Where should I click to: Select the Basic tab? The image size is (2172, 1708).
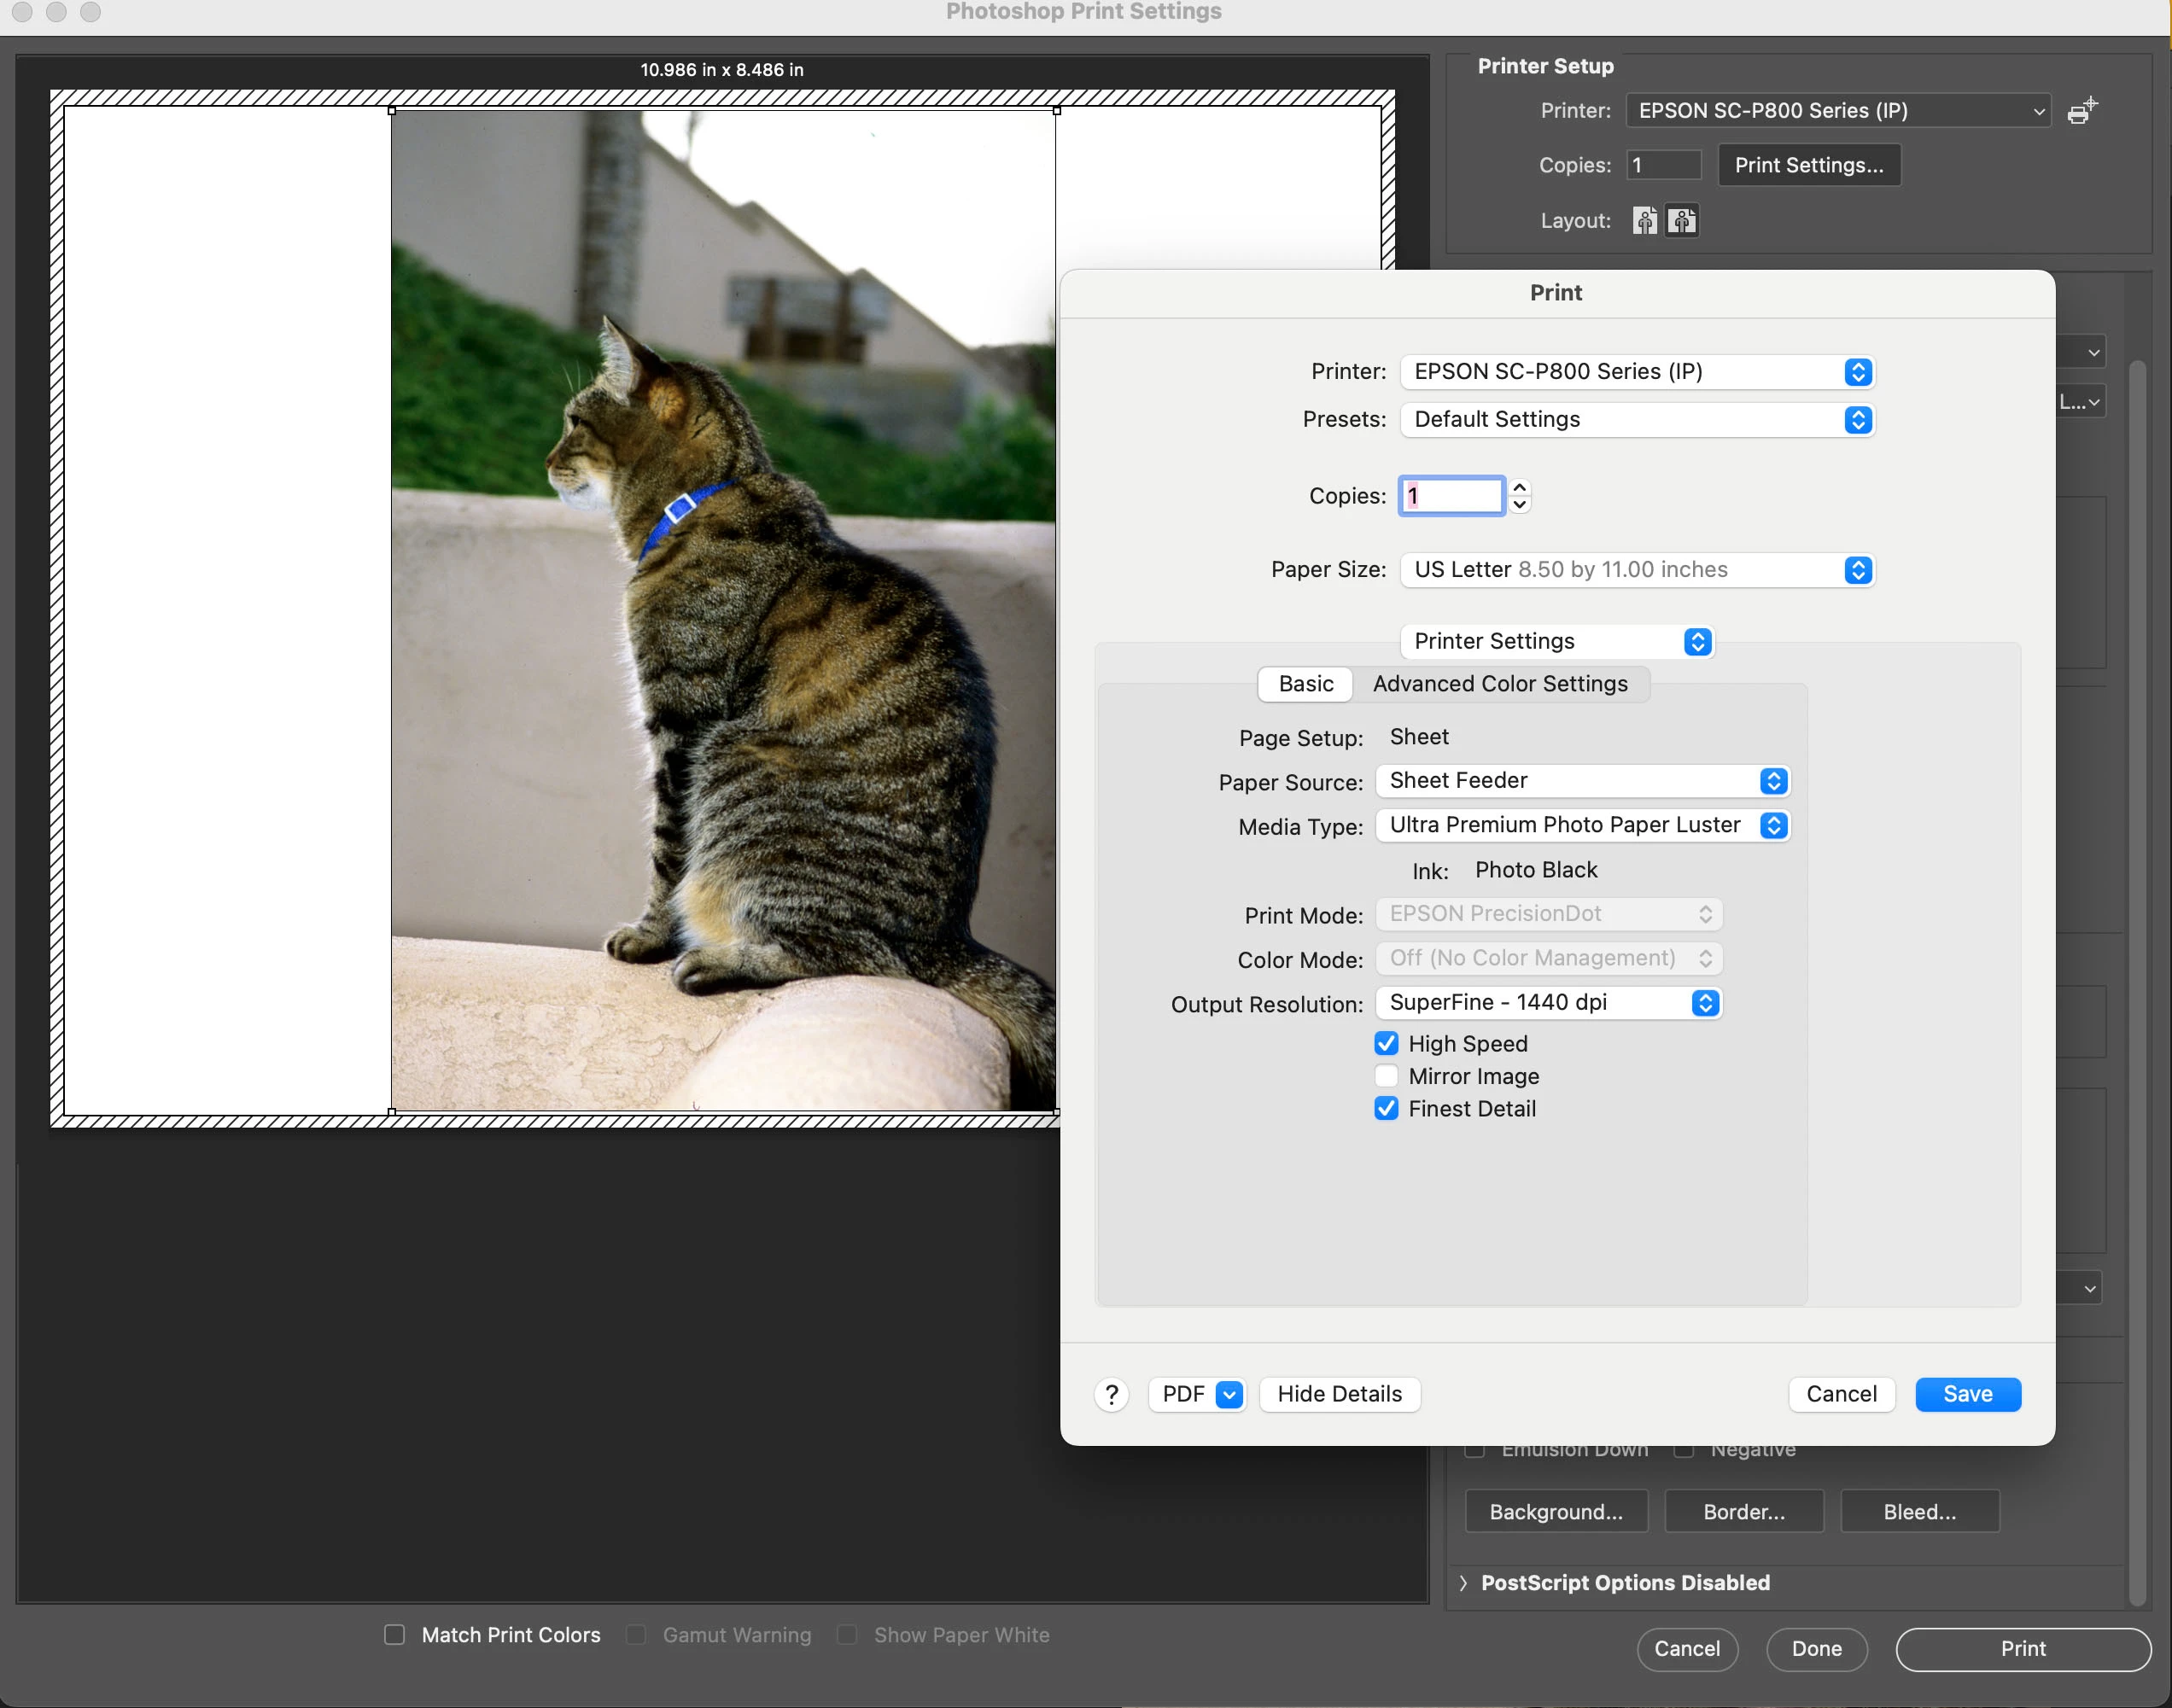1305,684
